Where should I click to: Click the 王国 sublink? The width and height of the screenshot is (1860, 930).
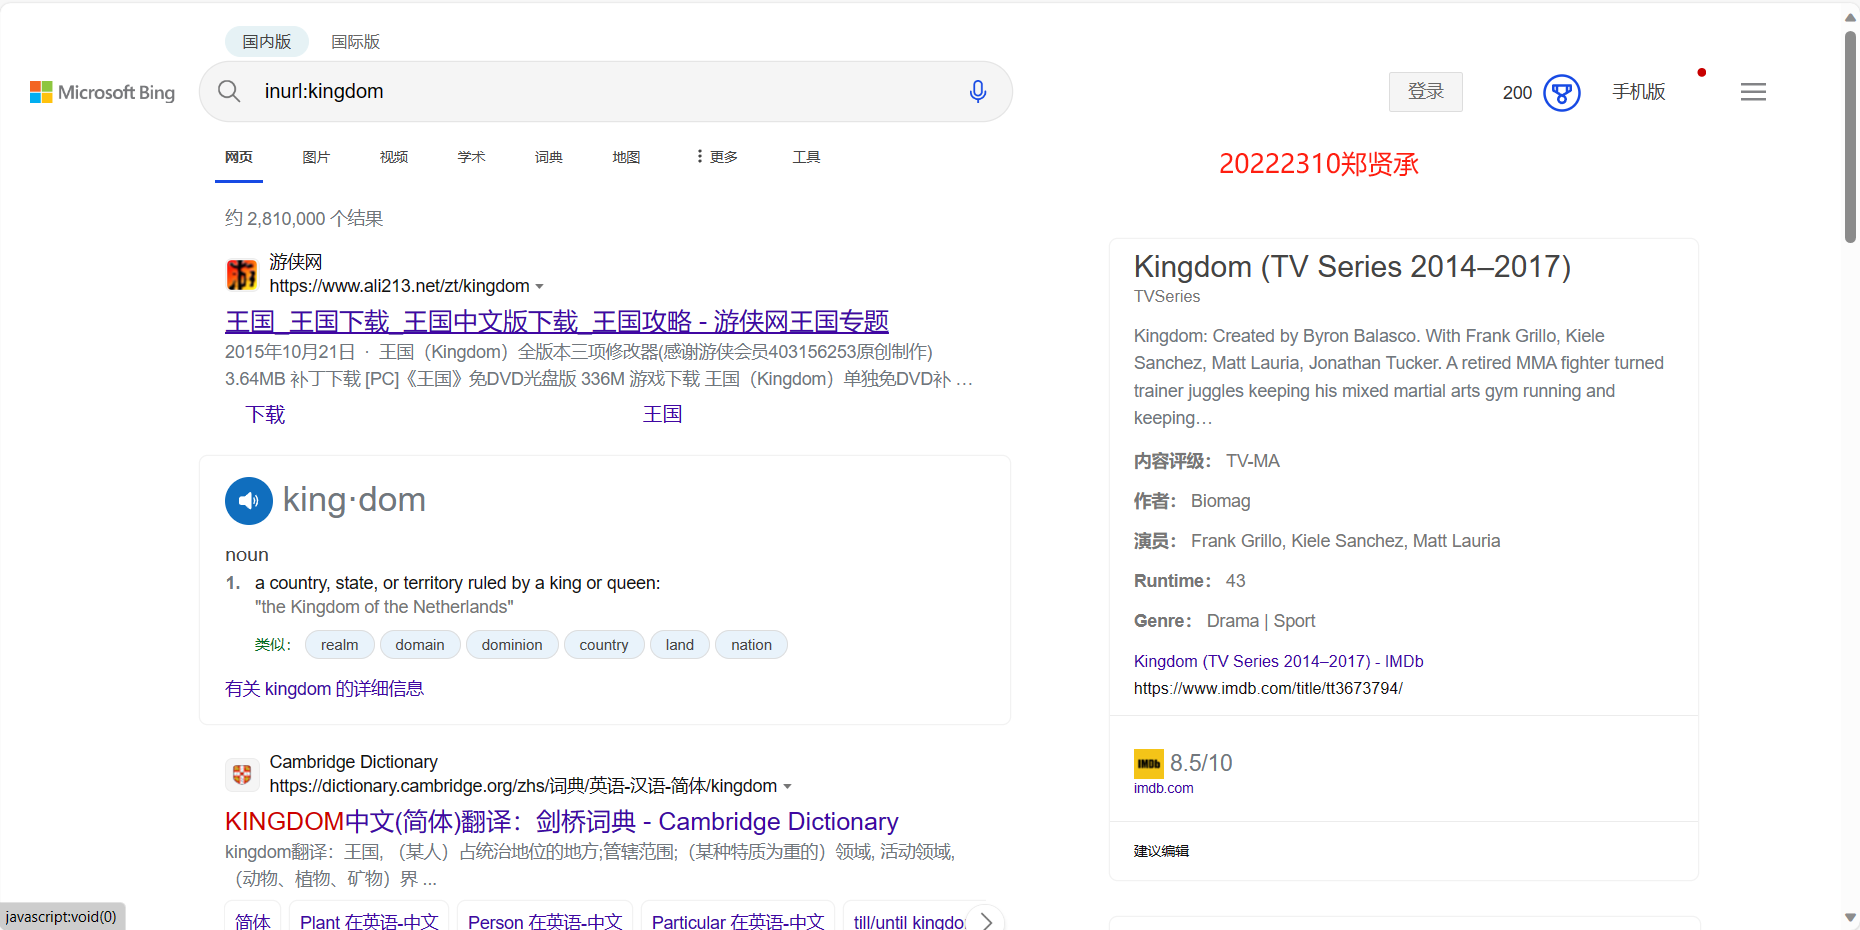coord(662,414)
